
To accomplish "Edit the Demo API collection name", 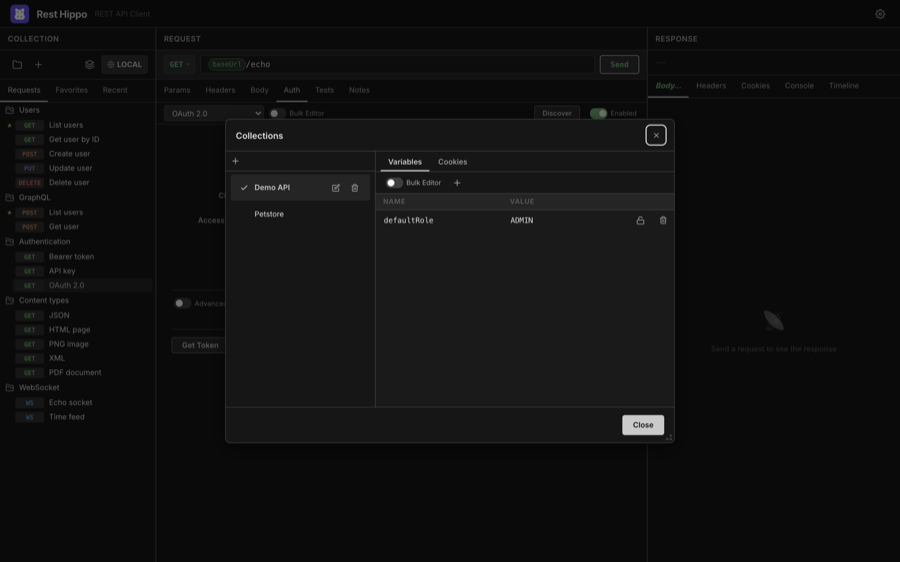I will (x=336, y=188).
